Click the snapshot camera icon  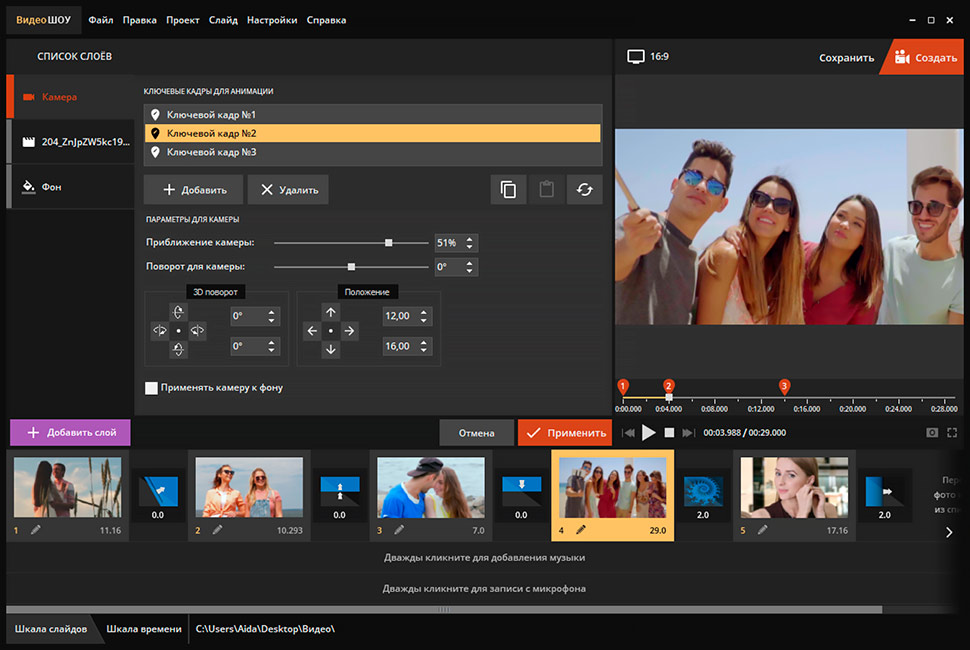point(932,433)
